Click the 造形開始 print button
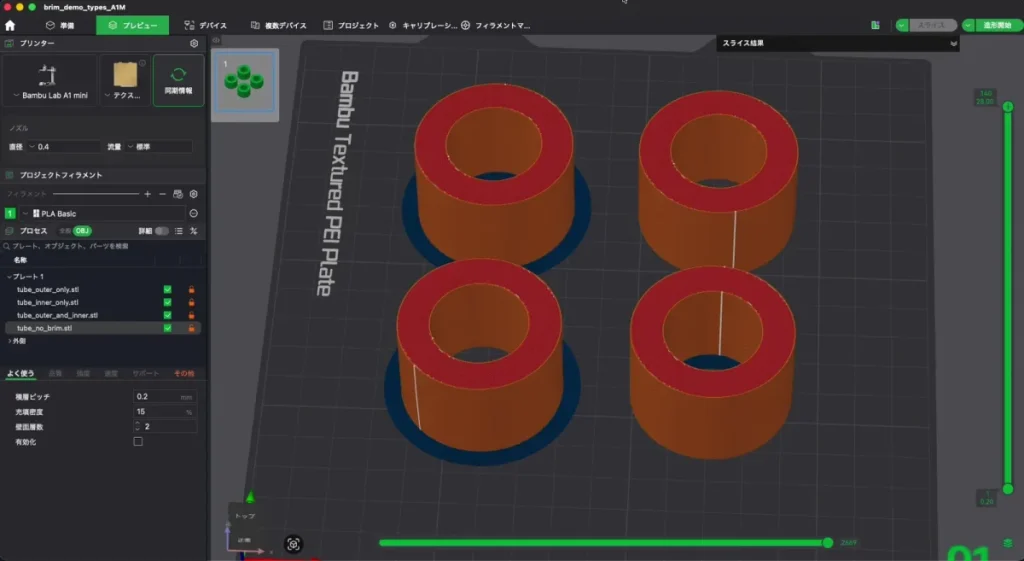1024x561 pixels. pos(997,25)
